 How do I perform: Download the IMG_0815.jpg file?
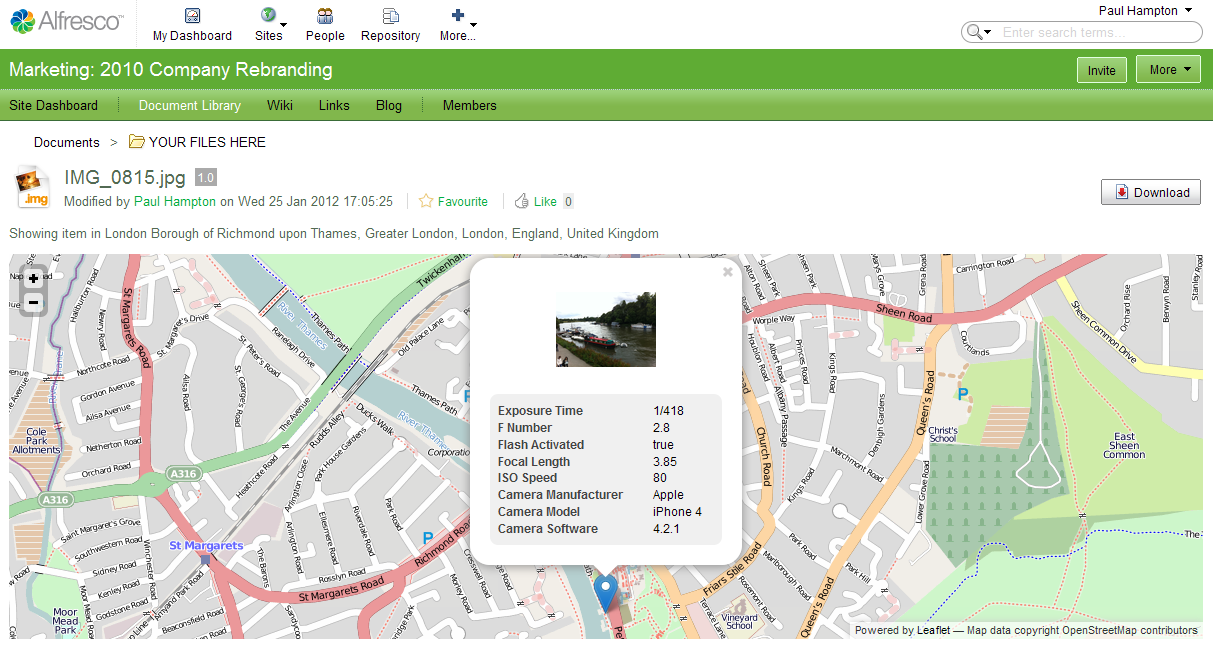coord(1151,192)
